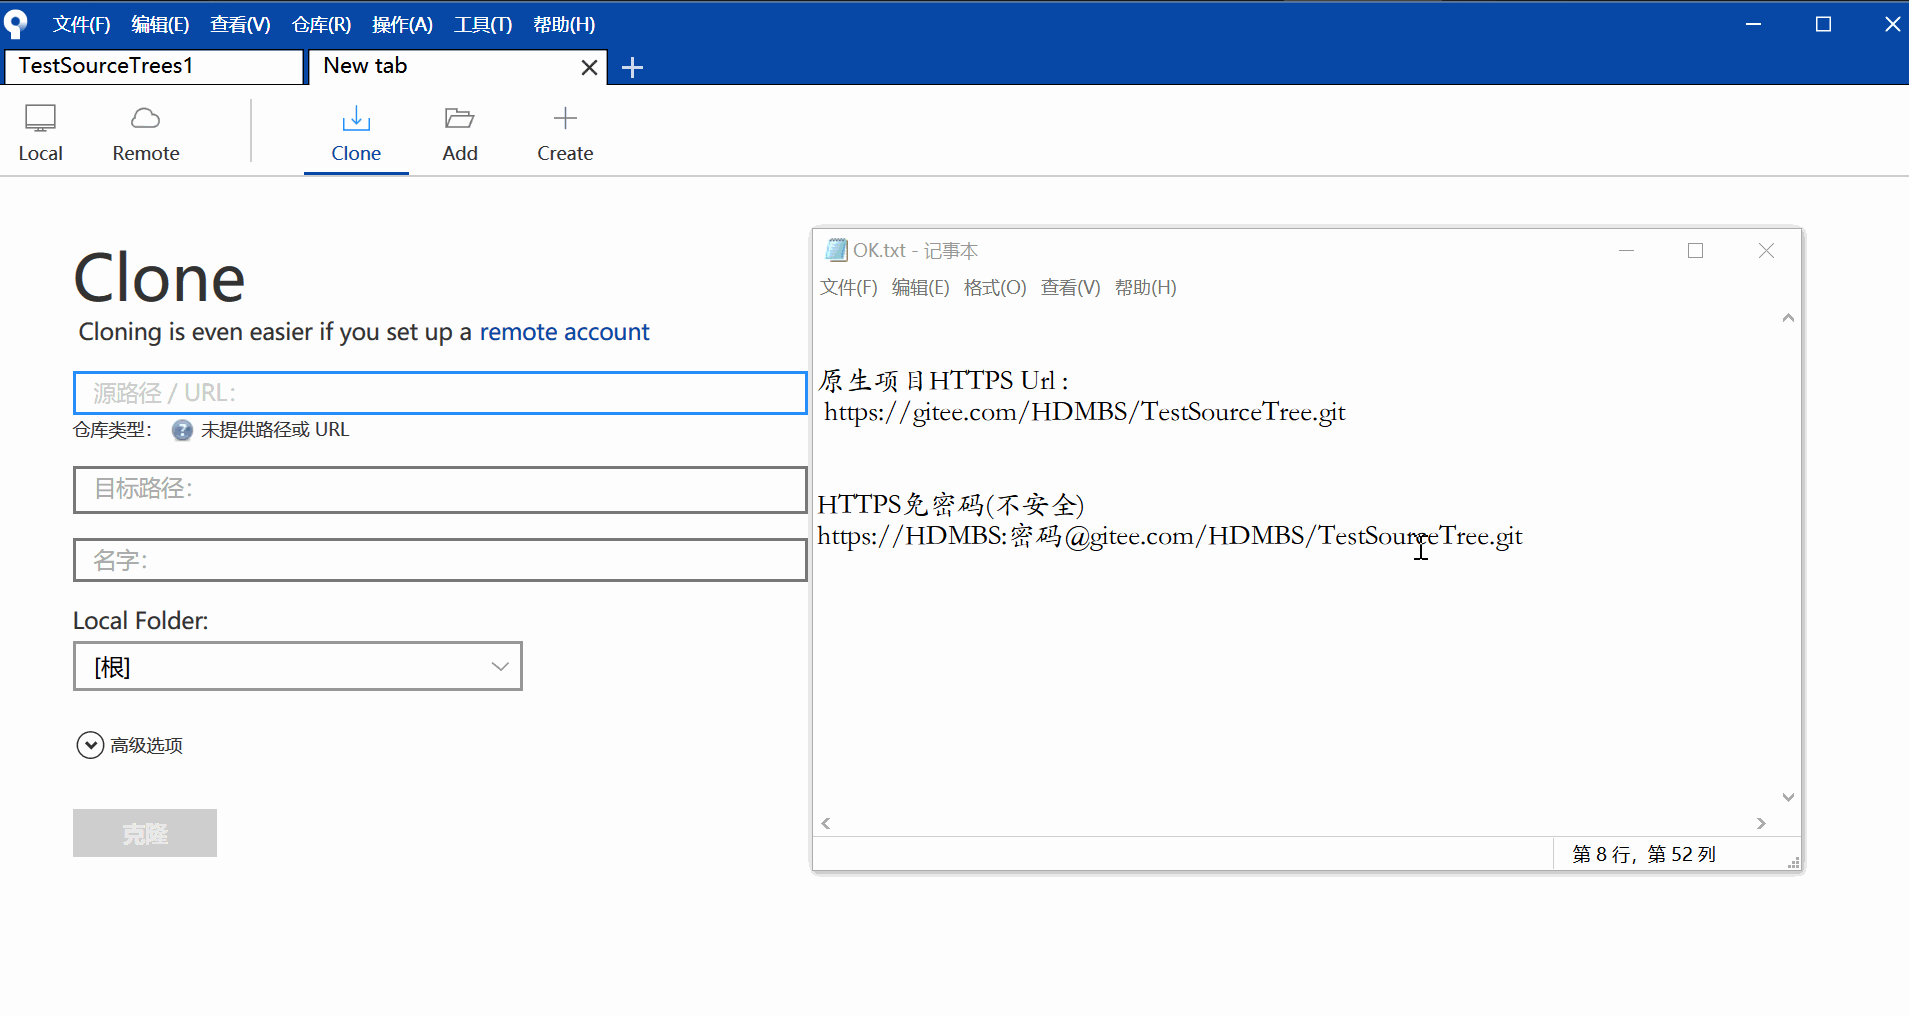Open Notepad 格式(O) menu

(x=995, y=288)
